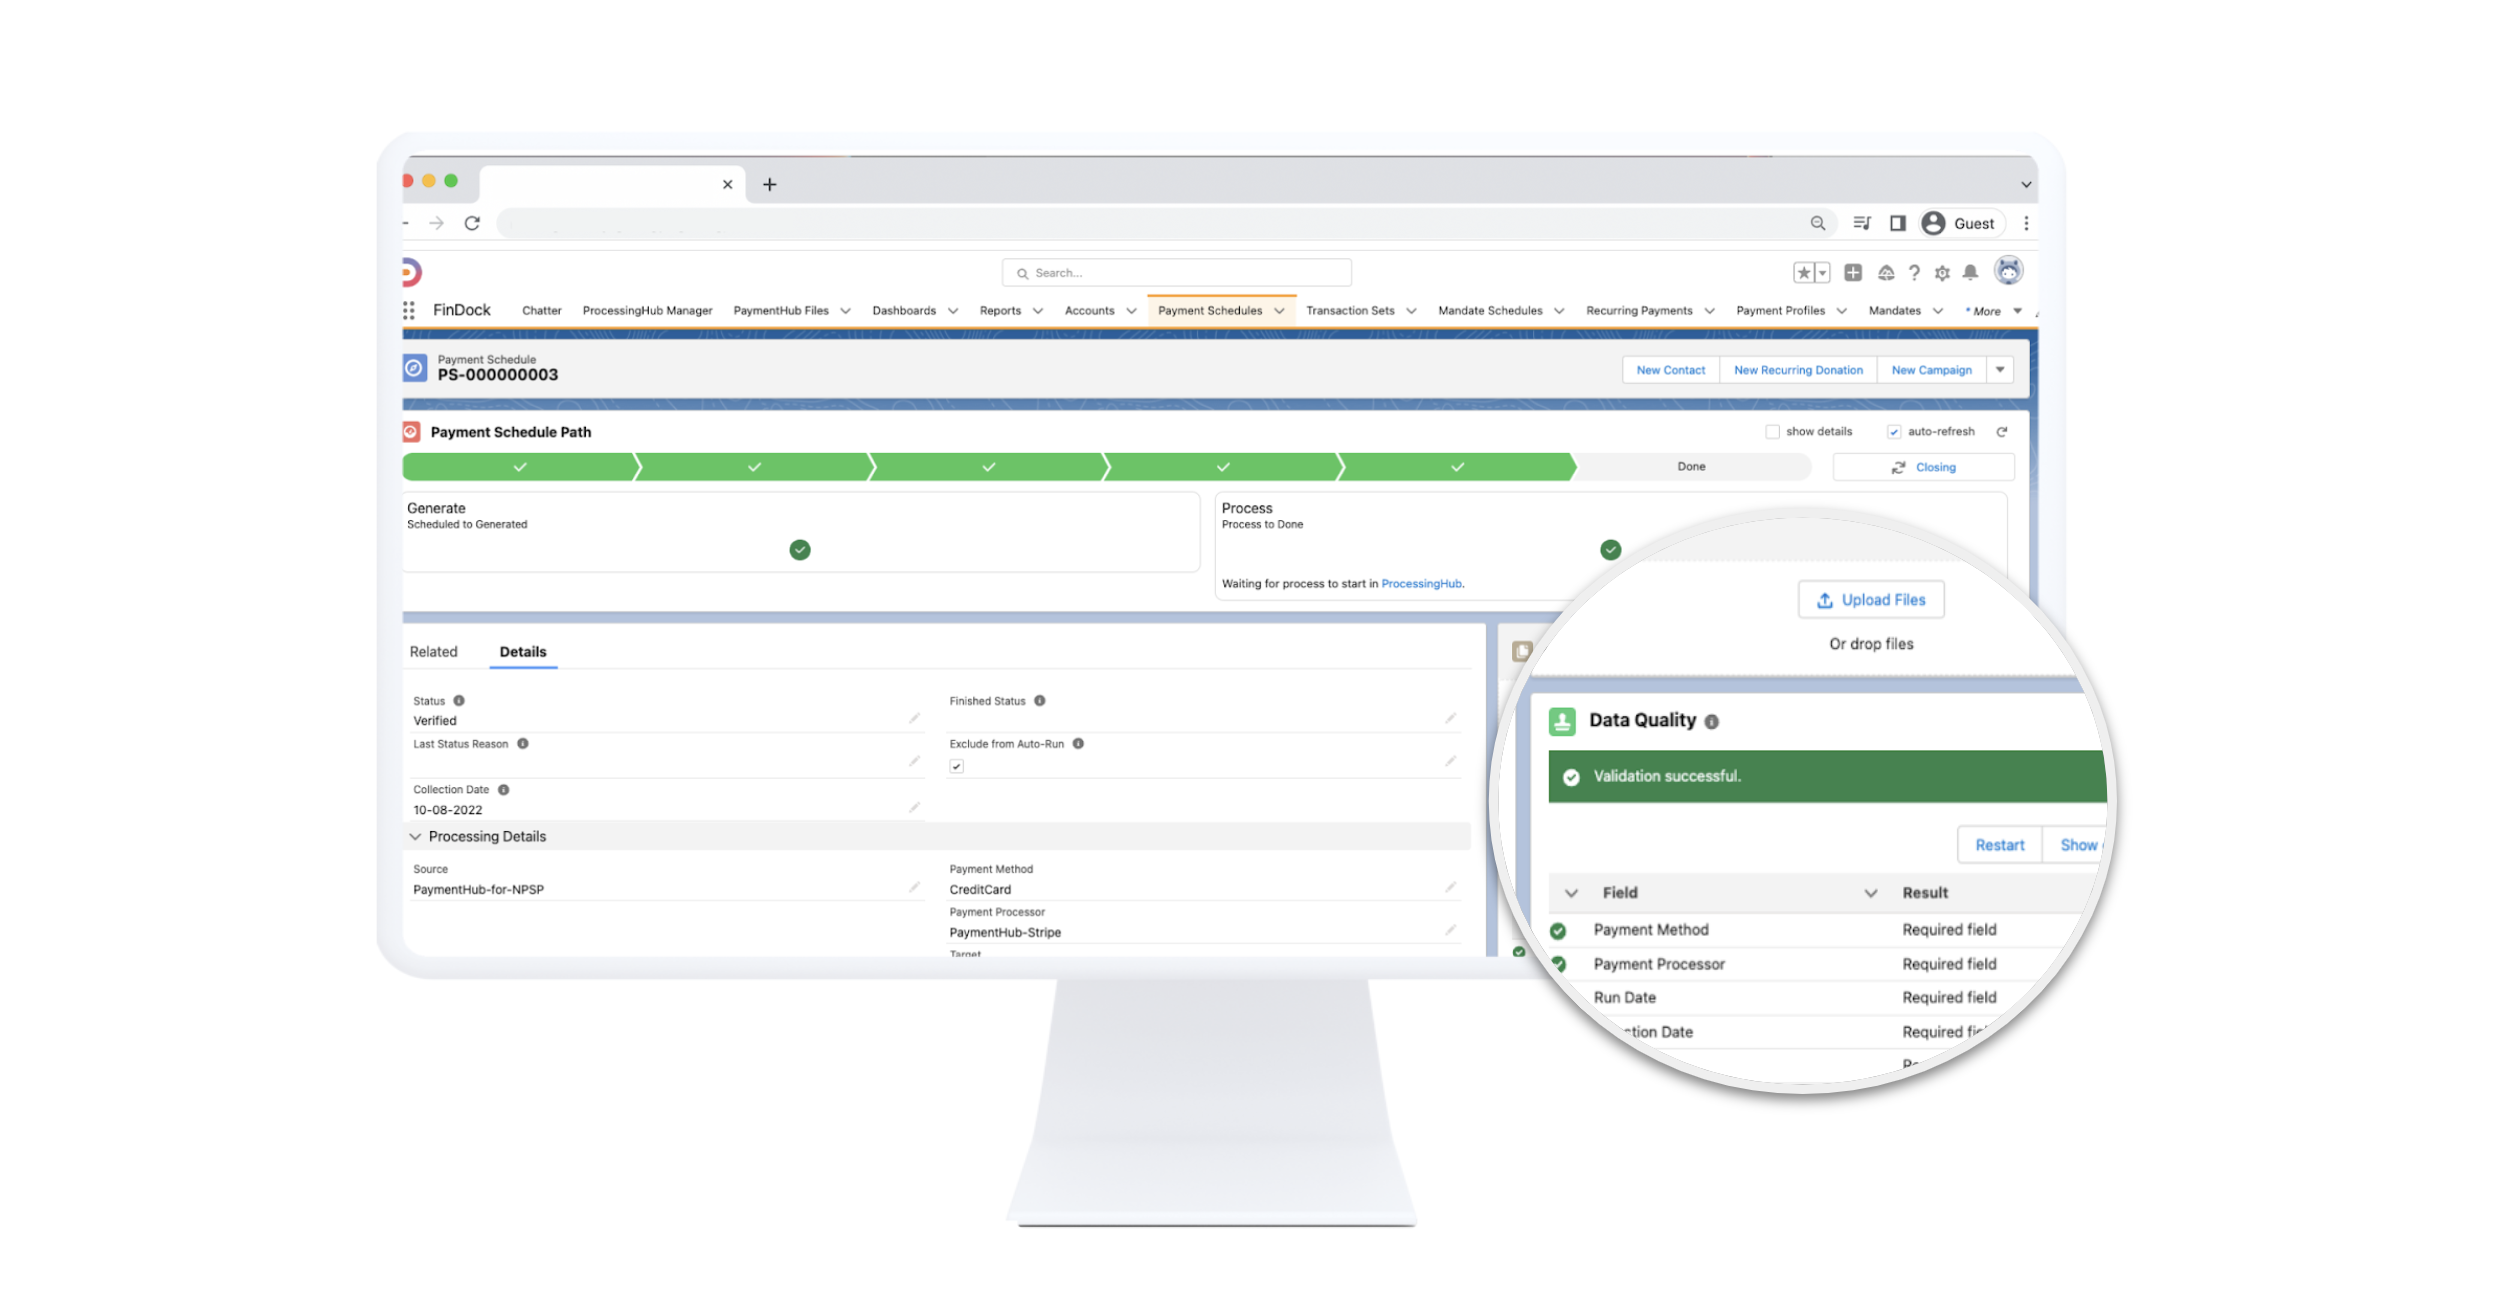Switch to the Related tab
The height and width of the screenshot is (1290, 2520).
tap(433, 652)
